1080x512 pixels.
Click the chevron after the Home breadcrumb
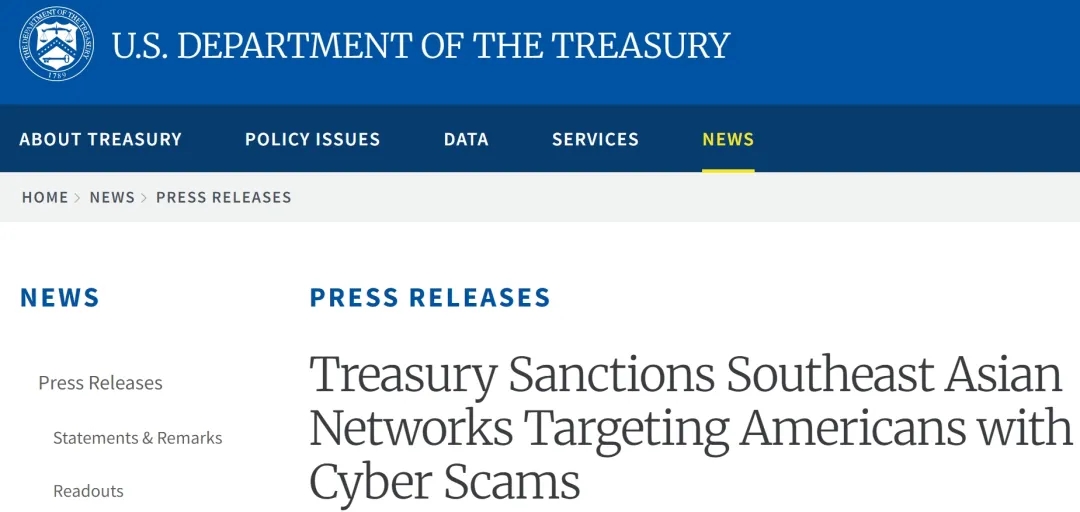tap(78, 198)
